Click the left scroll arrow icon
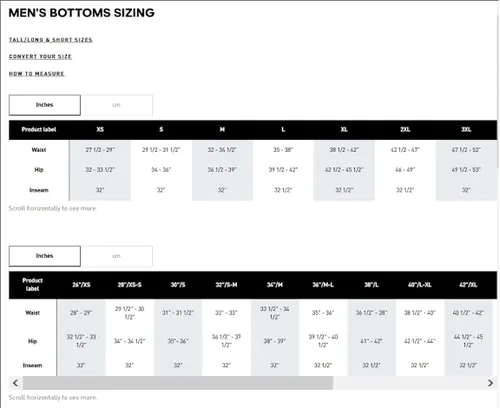Image resolution: width=500 pixels, height=408 pixels. pyautogui.click(x=15, y=383)
